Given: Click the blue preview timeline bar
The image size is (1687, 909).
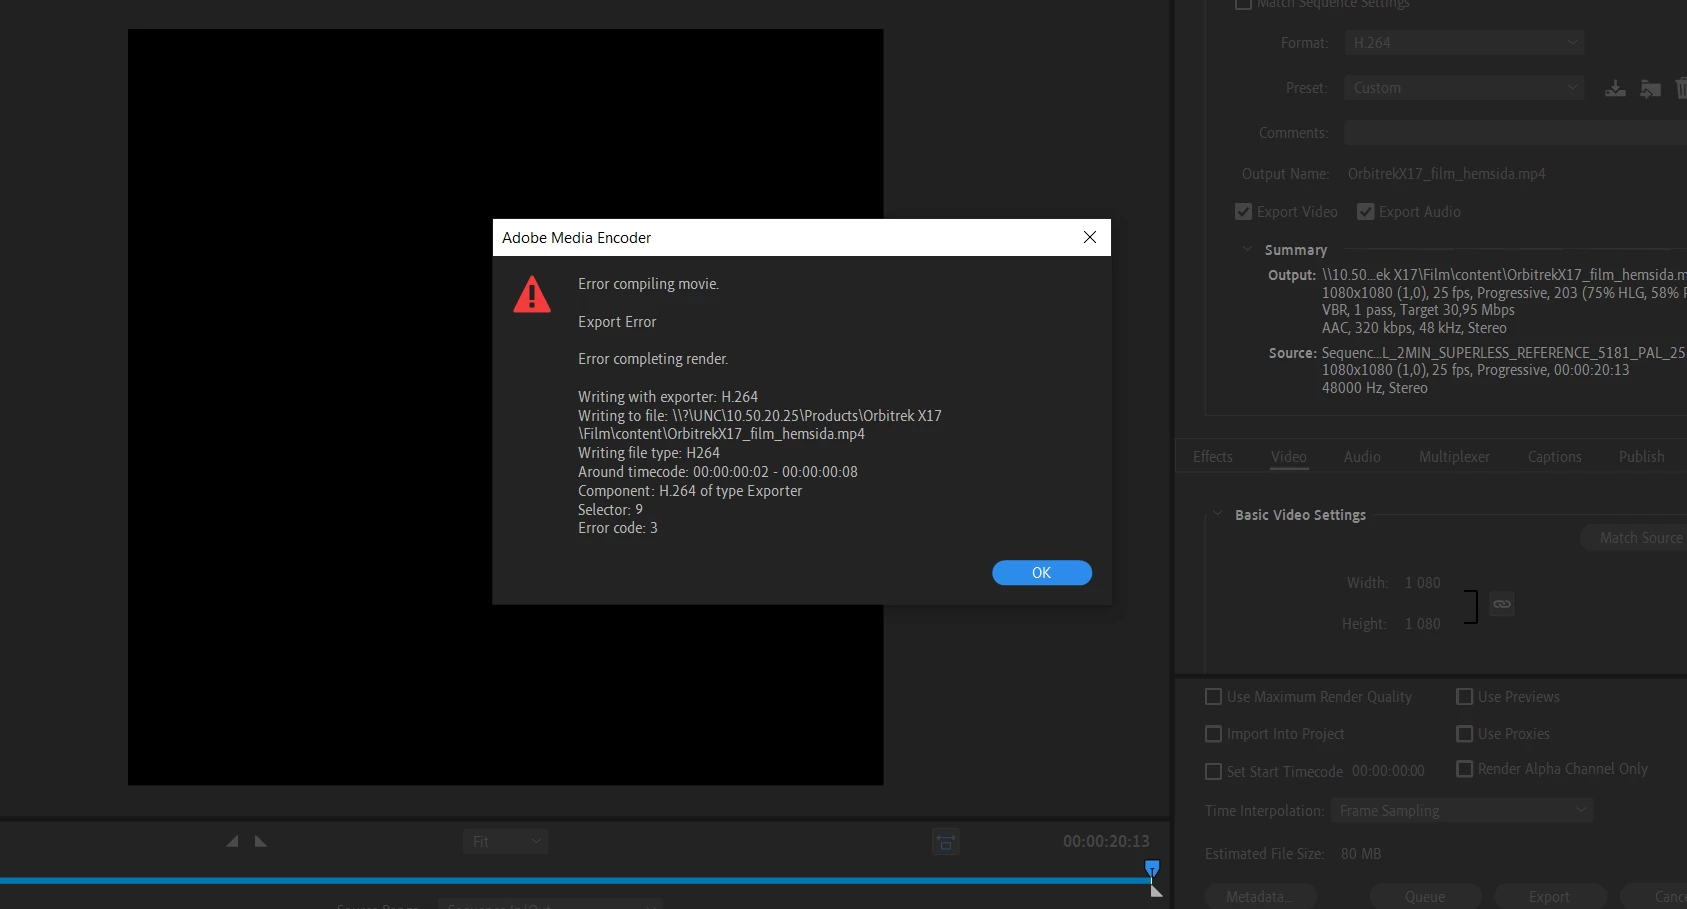Looking at the screenshot, I should click(x=575, y=881).
